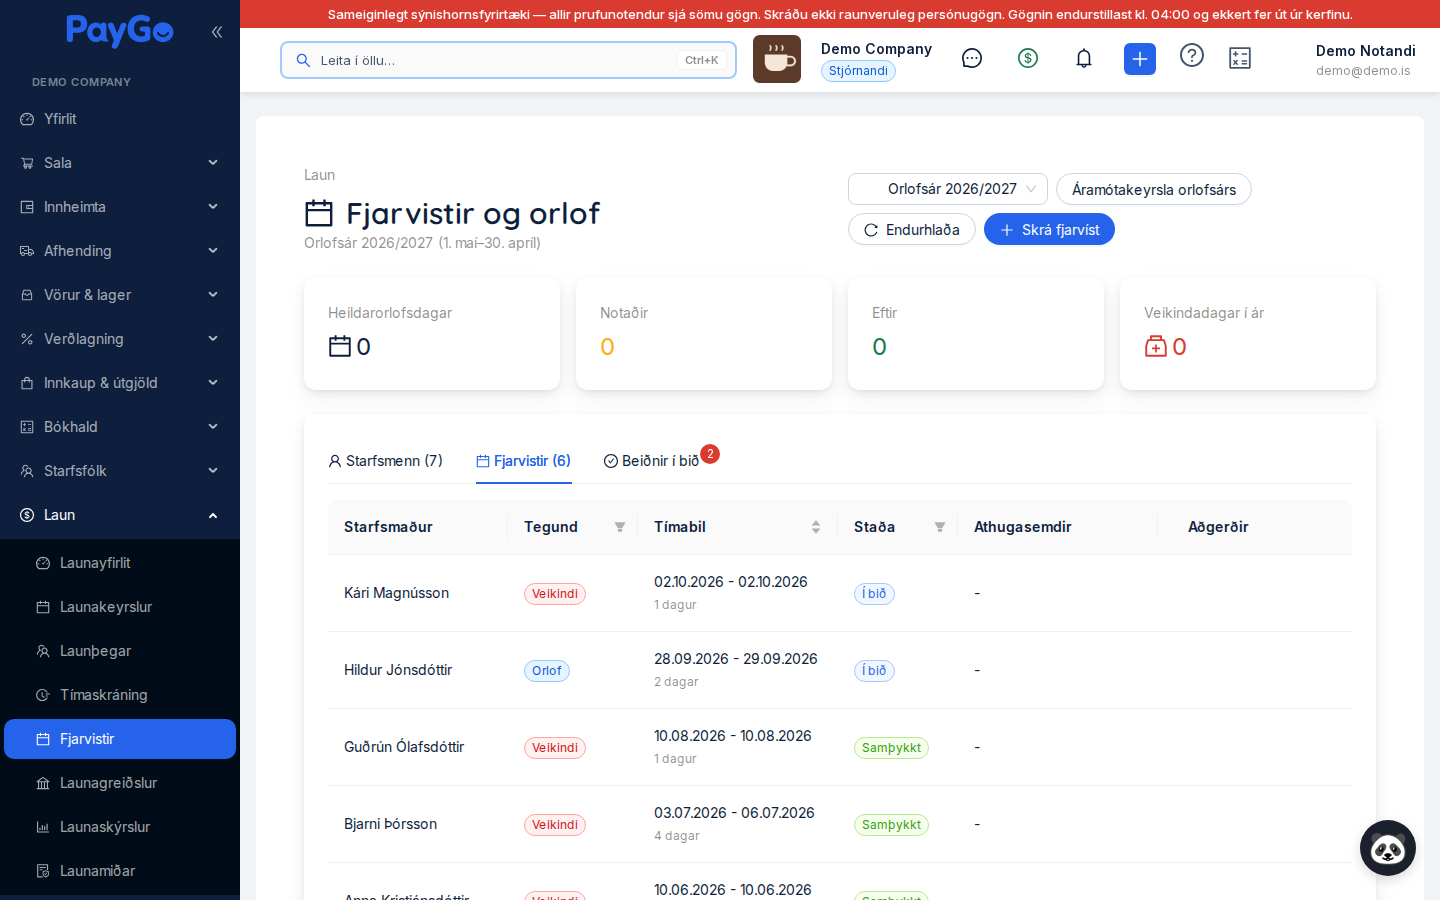Open the Orlofsár 2026/2027 dropdown

(x=948, y=189)
